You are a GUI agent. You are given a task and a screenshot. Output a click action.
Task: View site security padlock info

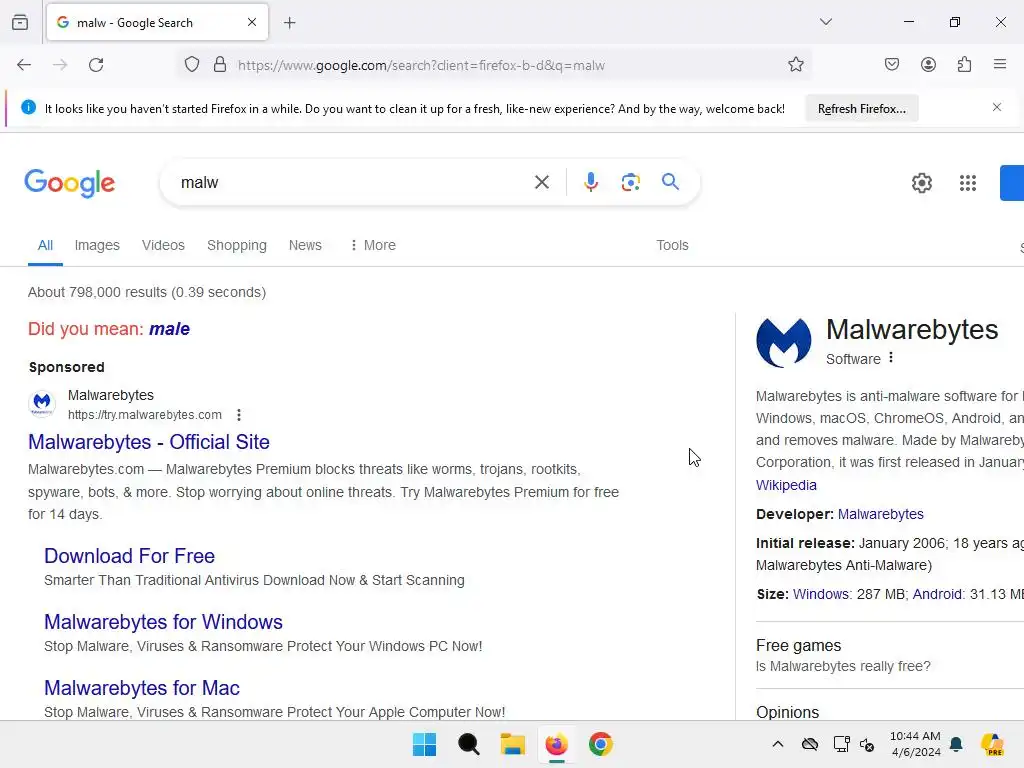pos(220,65)
